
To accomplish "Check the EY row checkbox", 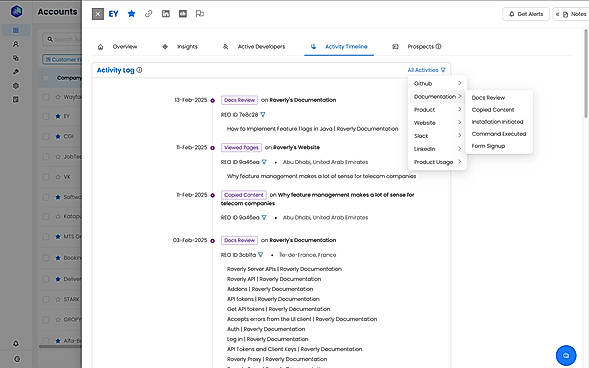I will pos(45,116).
